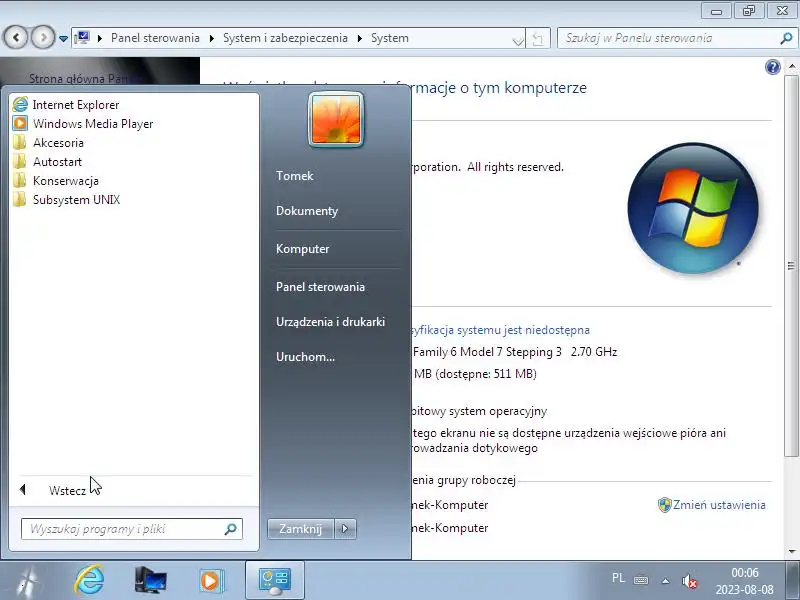Click the user account flower picture
The image size is (800, 600).
[x=336, y=119]
